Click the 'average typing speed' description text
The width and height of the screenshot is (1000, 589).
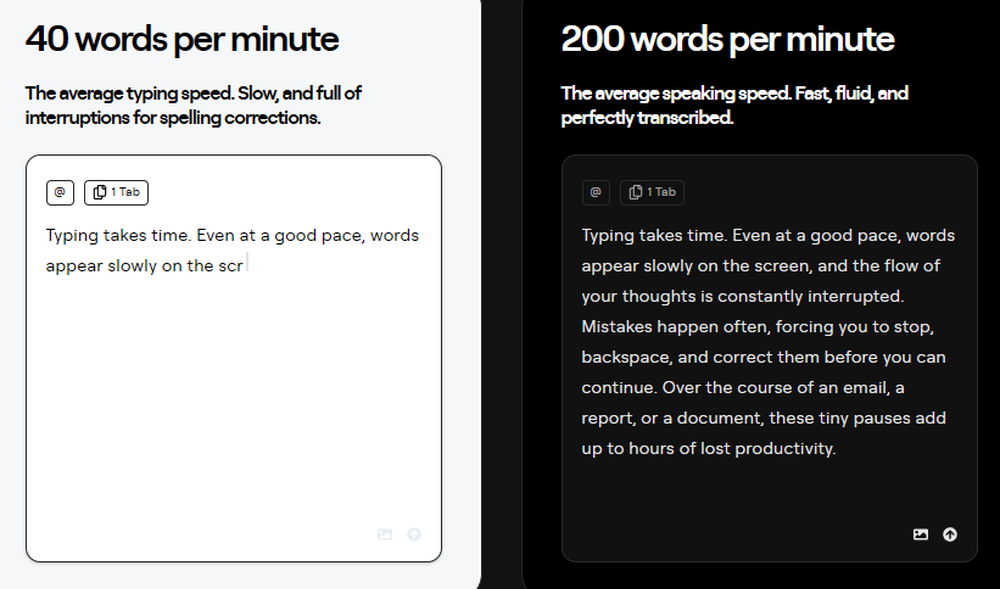pos(193,105)
